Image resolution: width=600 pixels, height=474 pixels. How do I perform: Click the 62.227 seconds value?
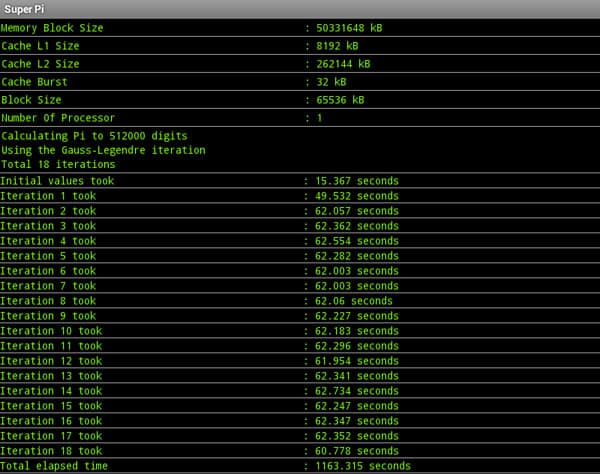pyautogui.click(x=357, y=316)
